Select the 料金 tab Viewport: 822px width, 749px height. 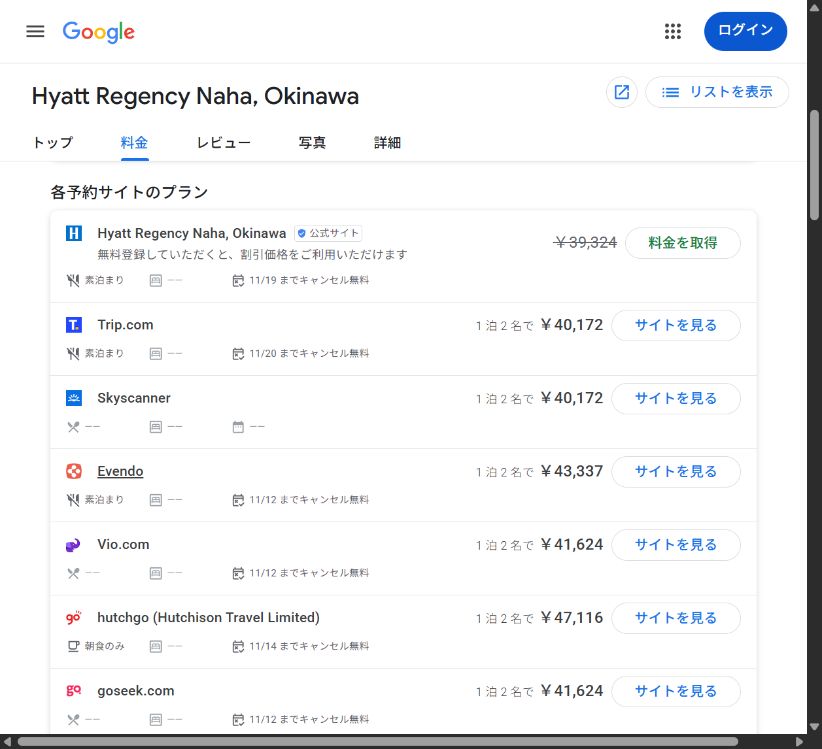(x=134, y=143)
